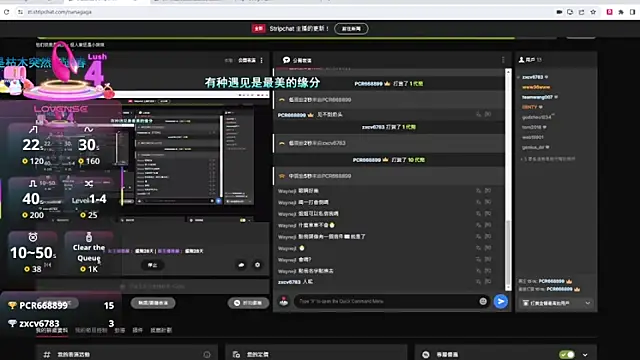
Task: Click PCR668899 in the tip leaderboard overlay
Action: click(x=43, y=305)
